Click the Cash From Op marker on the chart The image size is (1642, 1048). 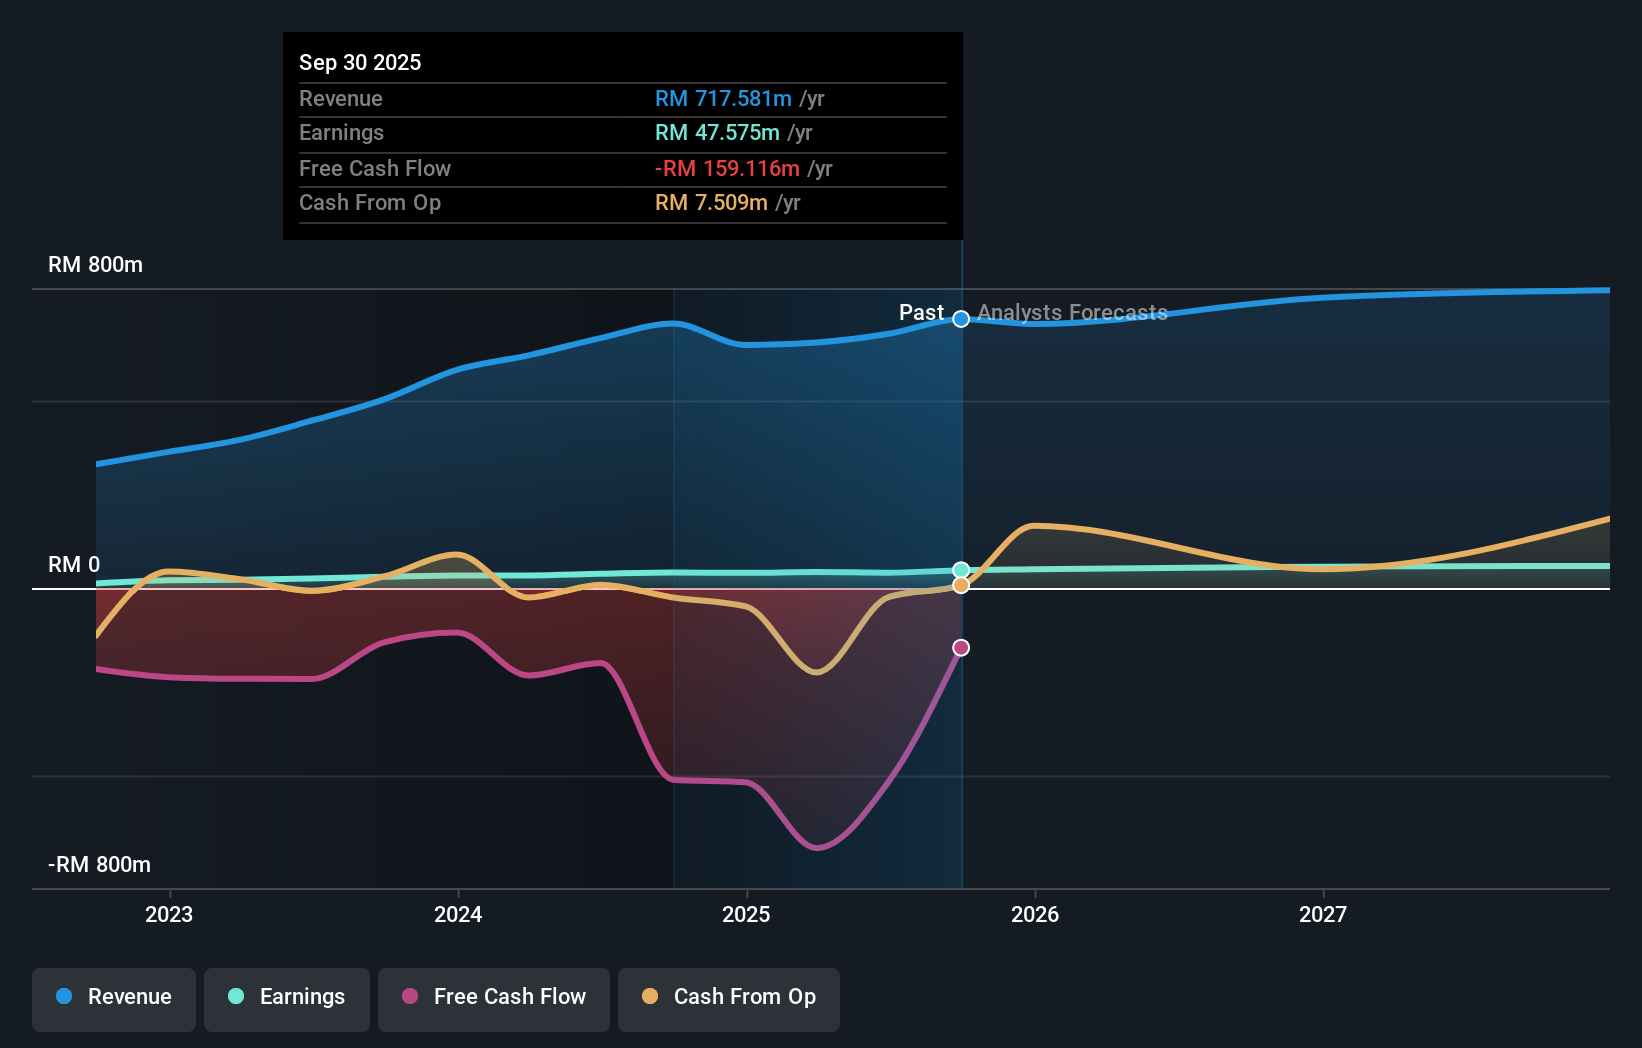click(x=961, y=585)
